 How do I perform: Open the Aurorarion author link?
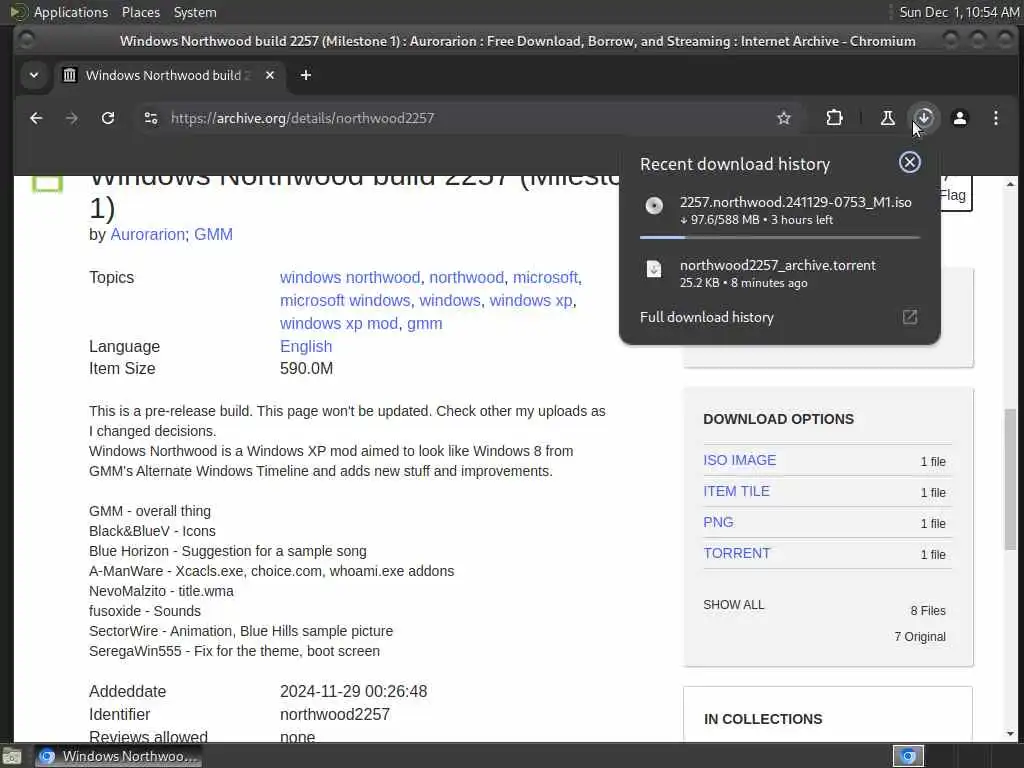click(x=148, y=234)
